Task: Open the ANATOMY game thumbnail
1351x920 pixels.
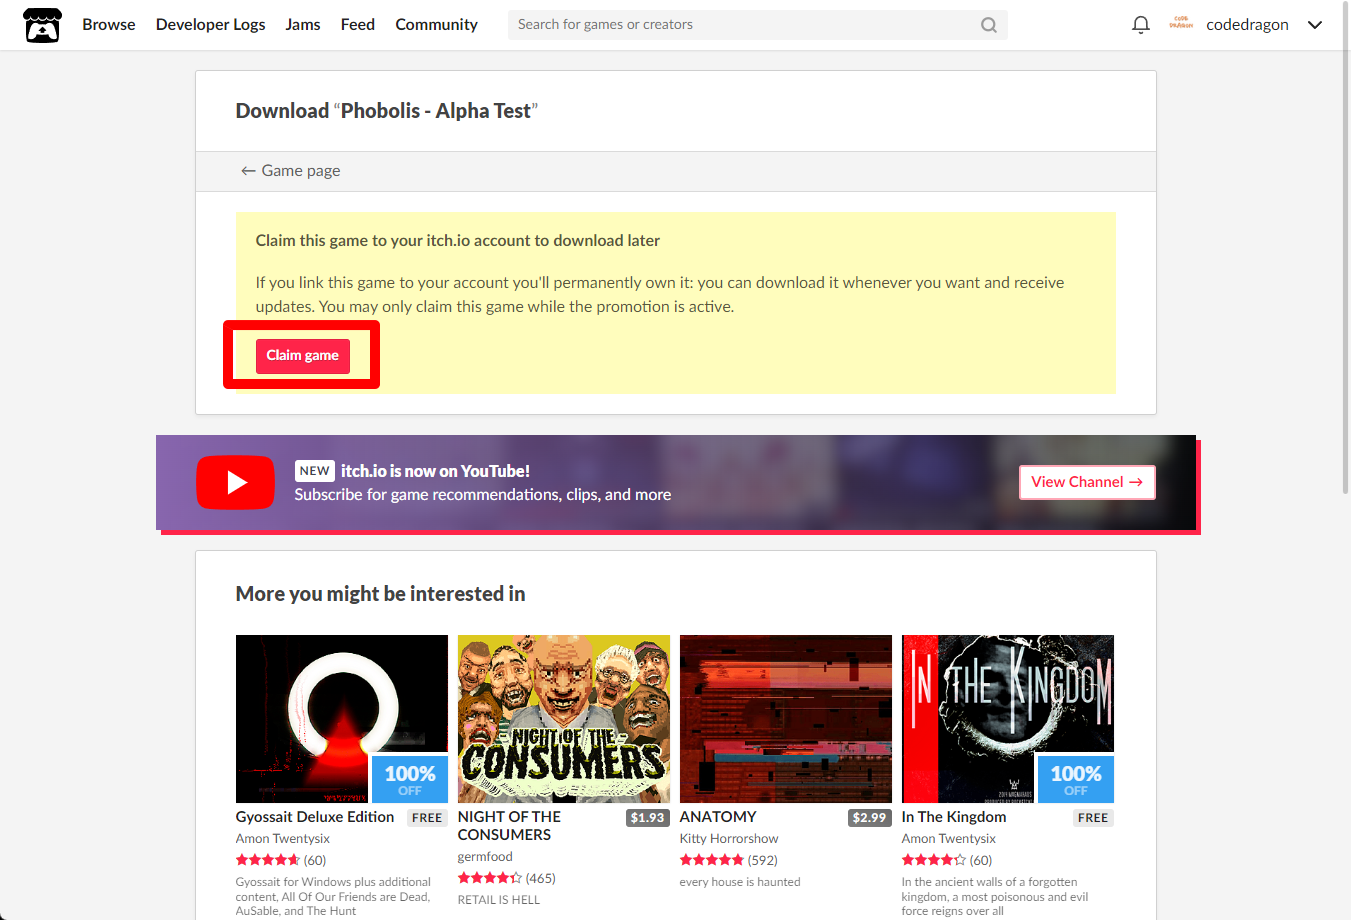Action: coord(786,719)
